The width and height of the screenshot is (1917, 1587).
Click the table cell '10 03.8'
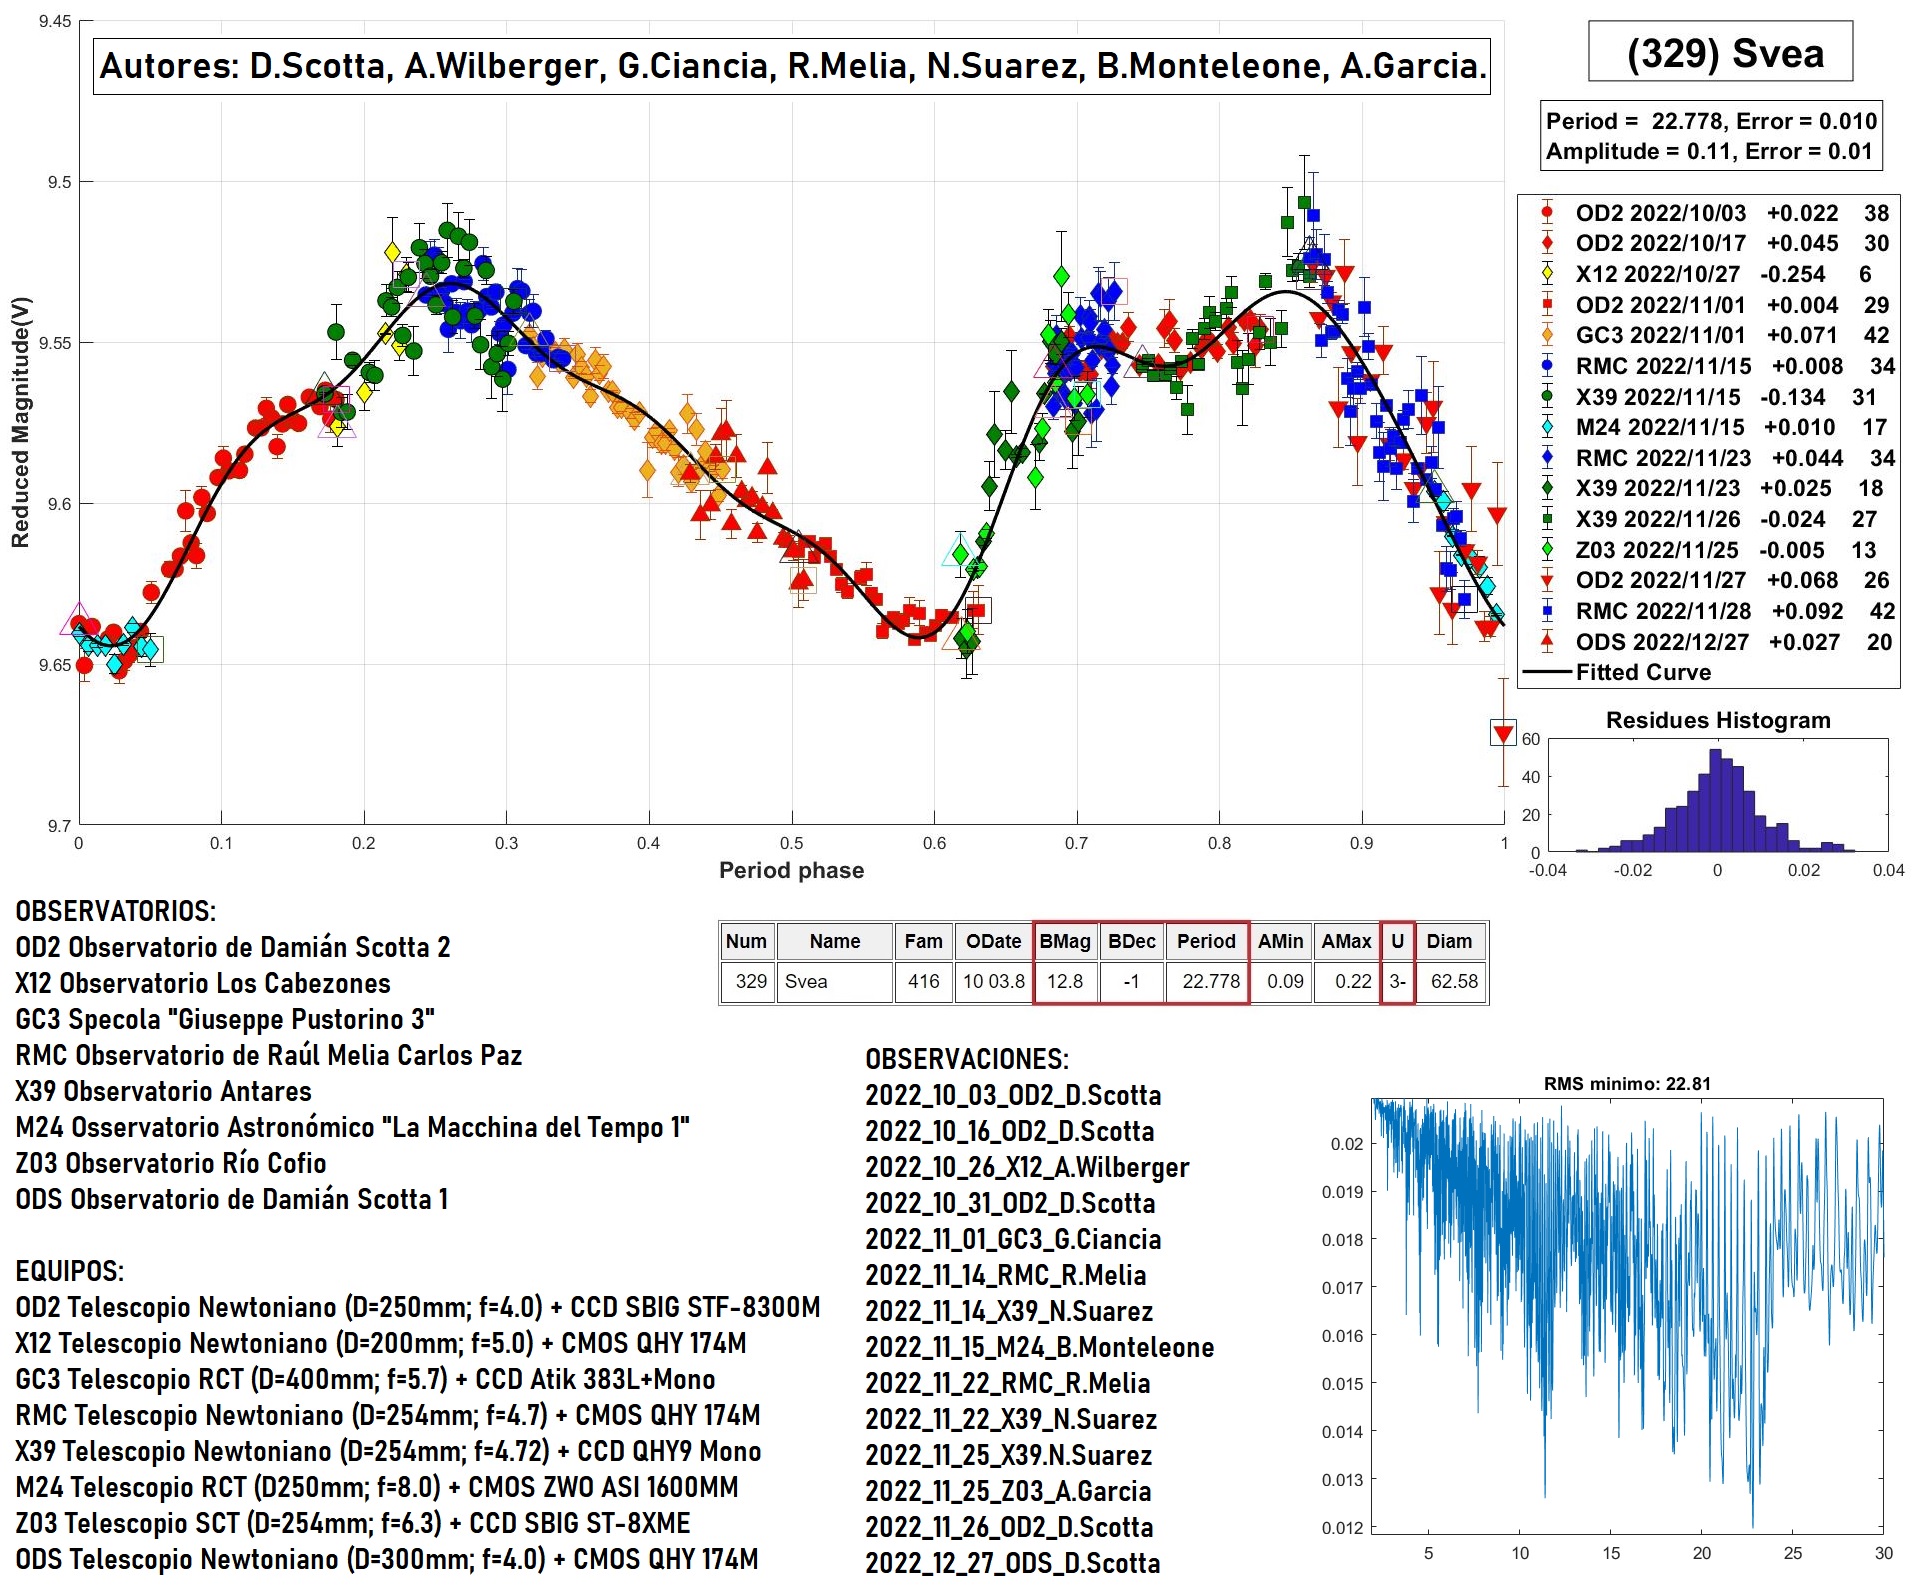(993, 981)
